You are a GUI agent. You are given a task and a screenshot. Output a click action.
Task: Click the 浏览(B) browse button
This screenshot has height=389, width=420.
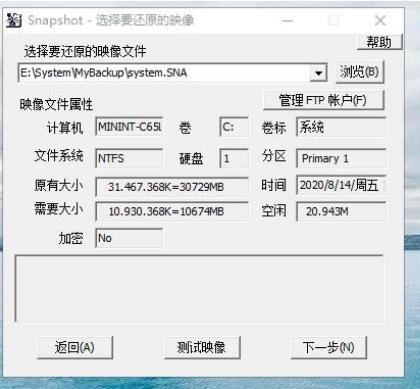click(x=360, y=72)
